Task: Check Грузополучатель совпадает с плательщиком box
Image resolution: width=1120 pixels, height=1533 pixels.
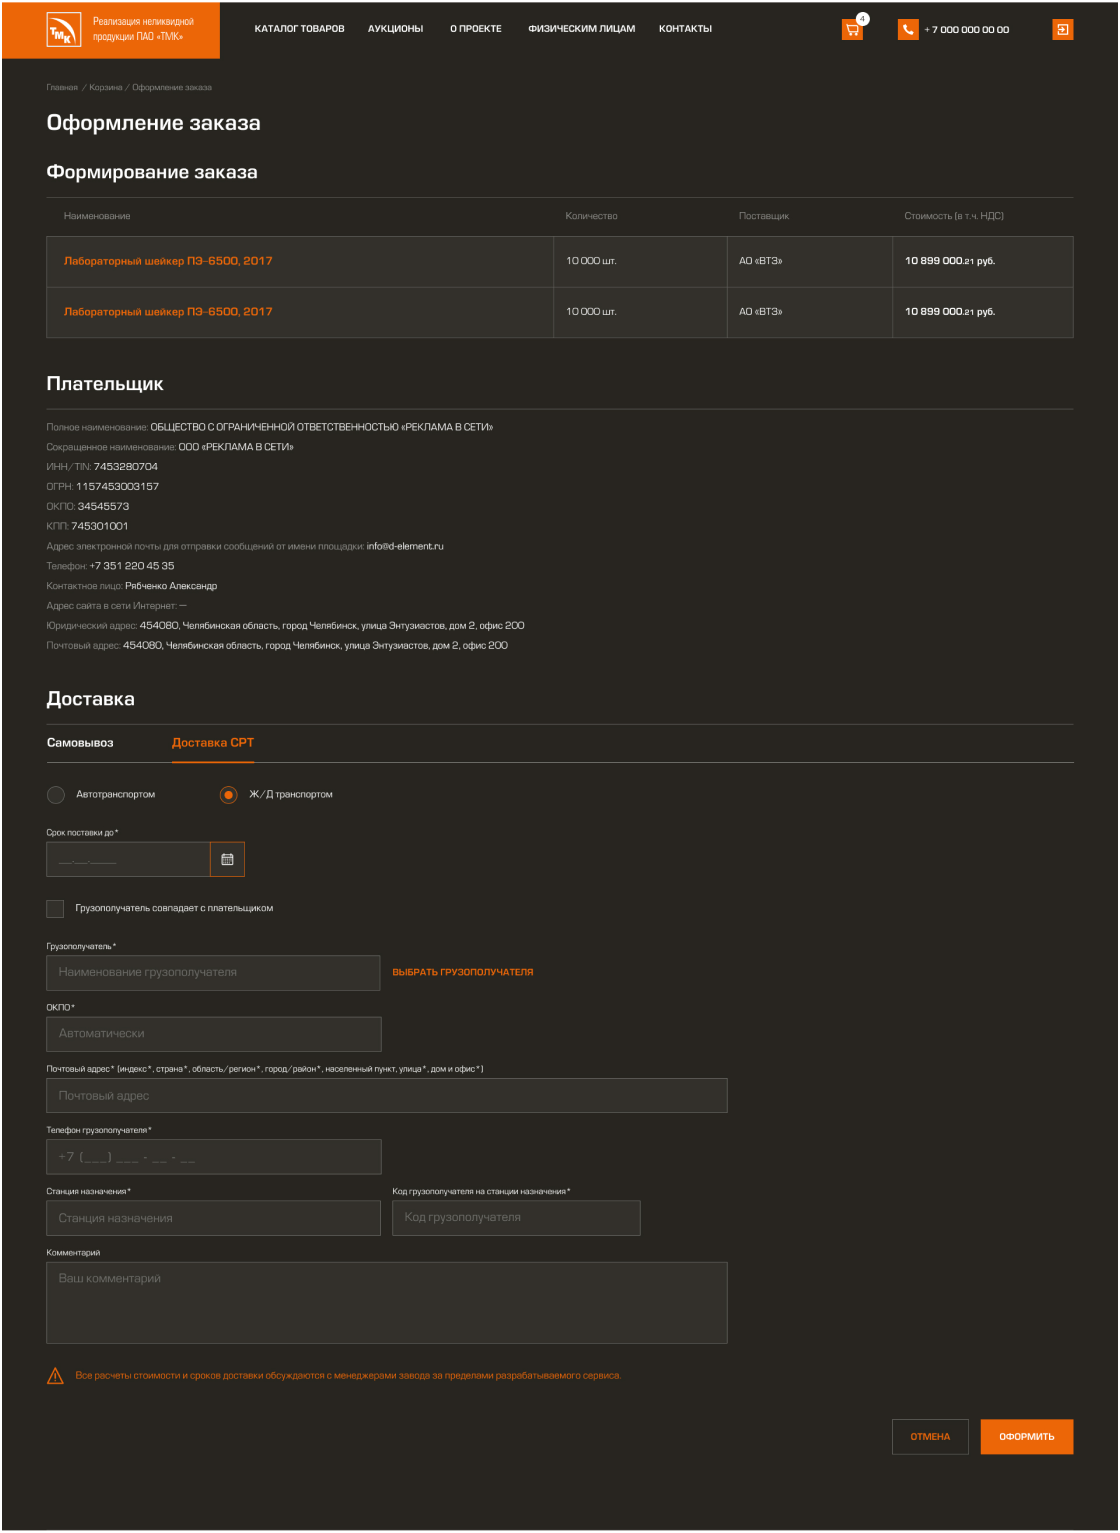Action: pos(55,908)
